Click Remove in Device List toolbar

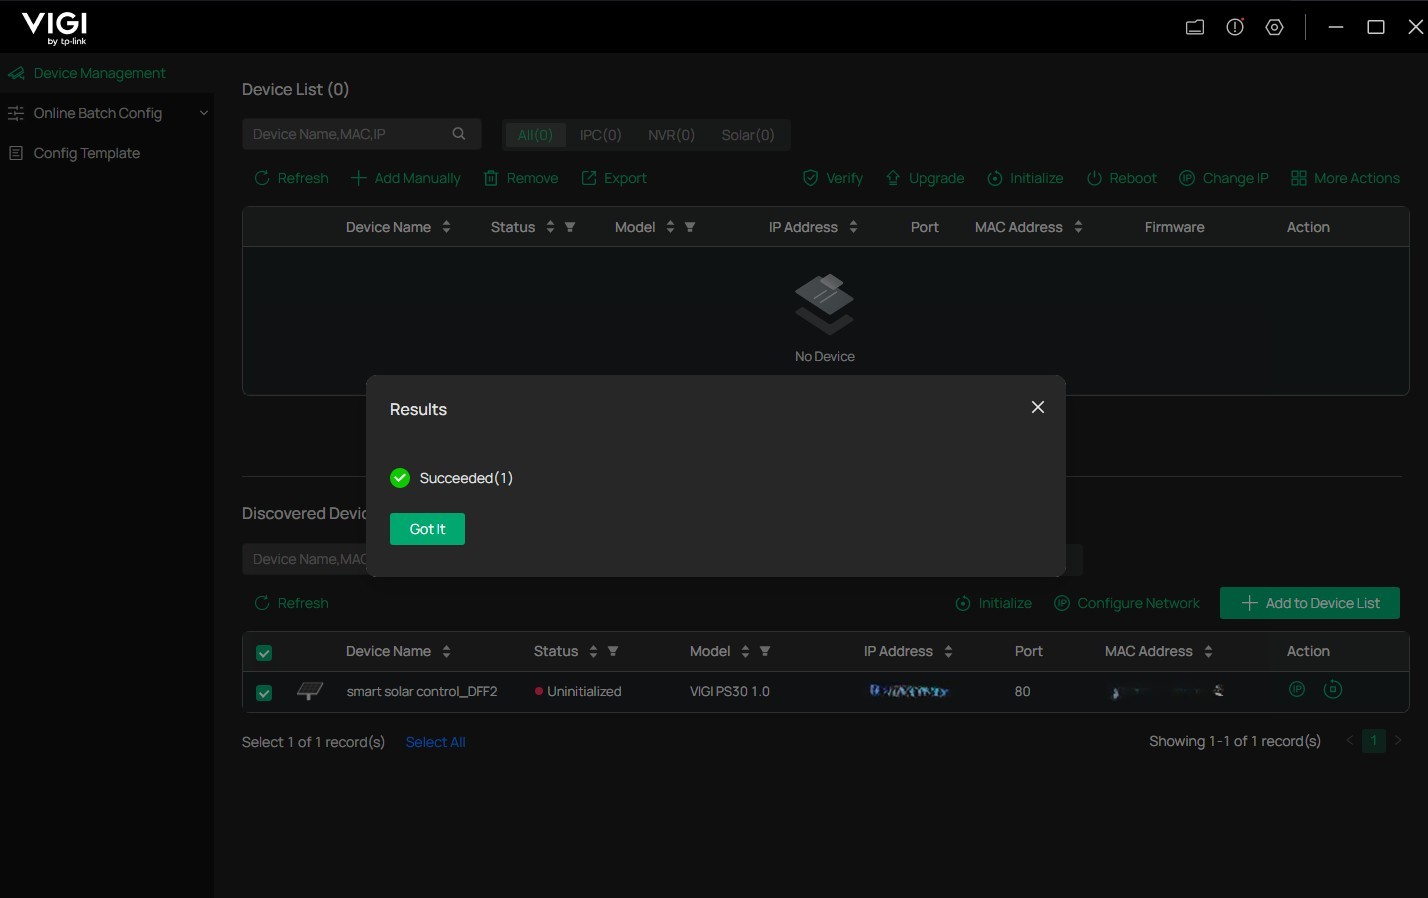[521, 178]
